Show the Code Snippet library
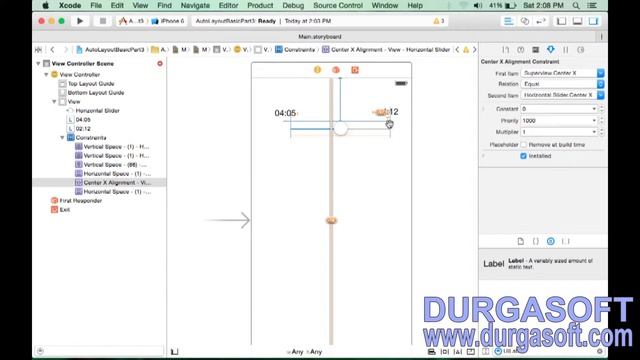 (x=536, y=241)
